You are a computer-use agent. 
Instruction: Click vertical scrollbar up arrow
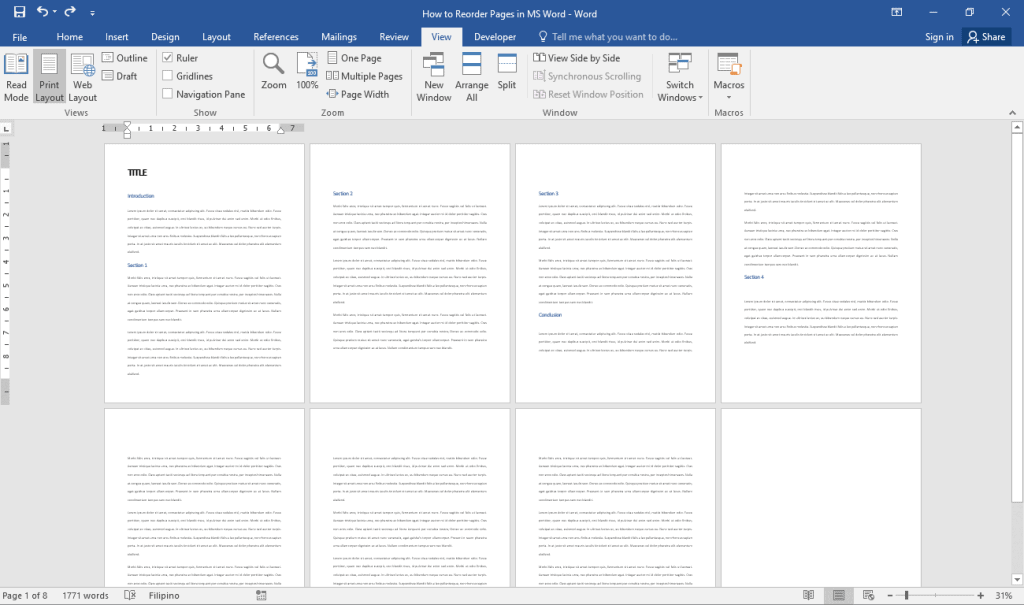[x=1017, y=127]
